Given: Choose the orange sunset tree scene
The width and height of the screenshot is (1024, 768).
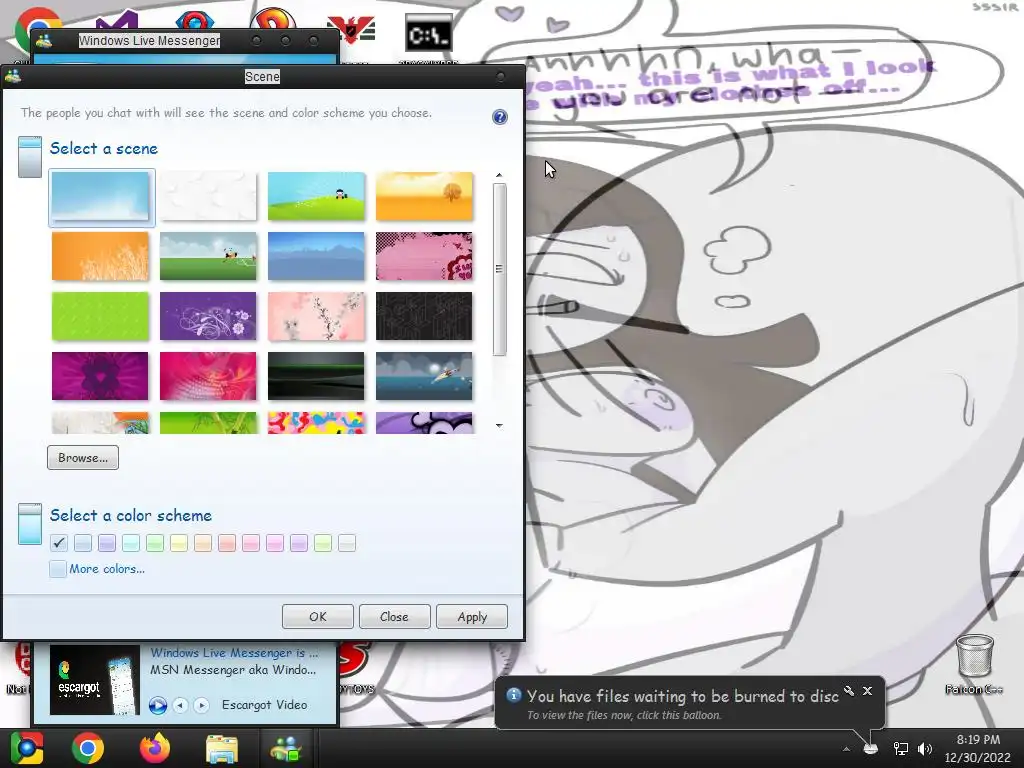Looking at the screenshot, I should click(424, 196).
